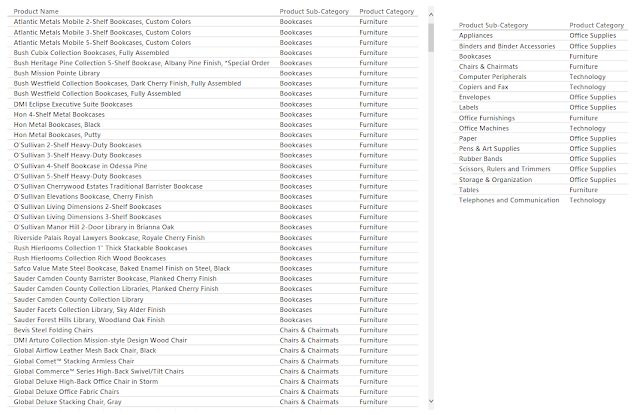The width and height of the screenshot is (640, 415).
Task: Click the scroll up arrow of the product table
Action: (x=431, y=15)
